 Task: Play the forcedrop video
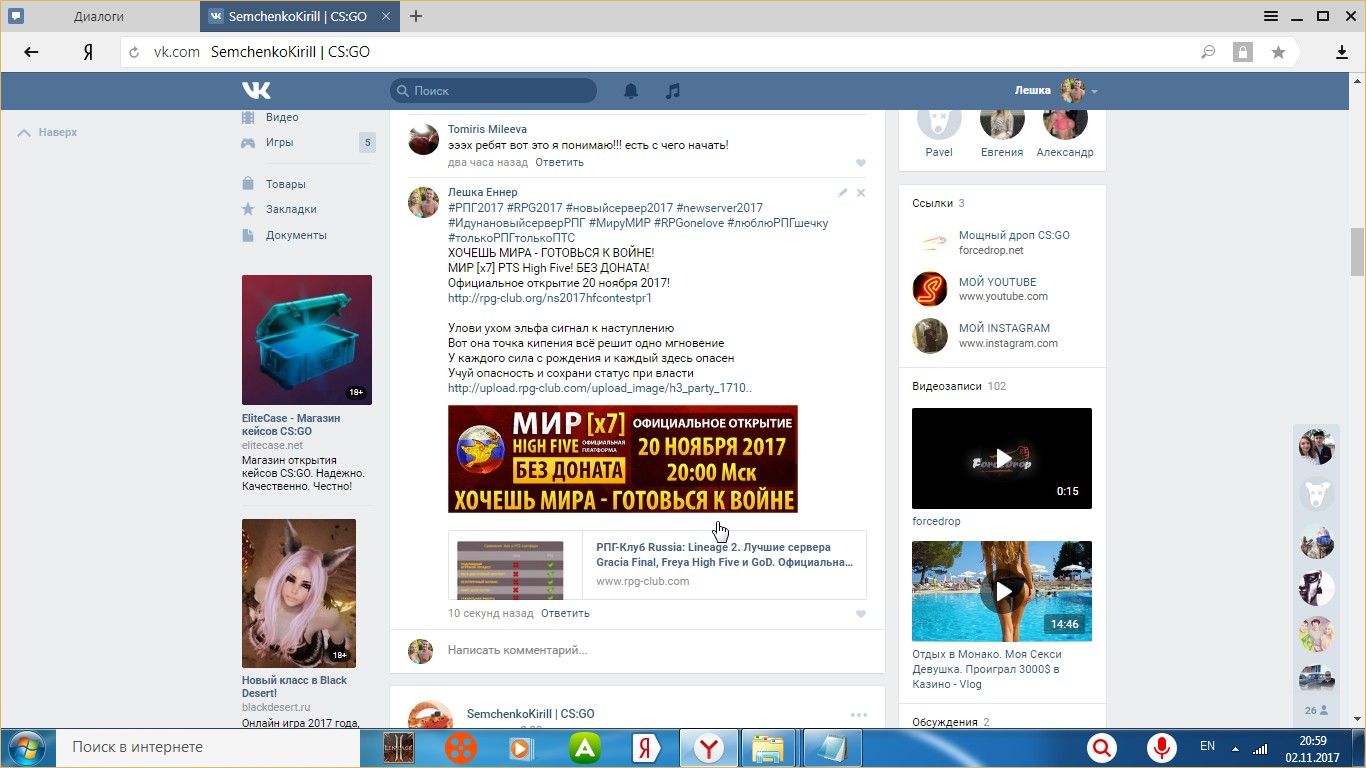pyautogui.click(x=1002, y=458)
